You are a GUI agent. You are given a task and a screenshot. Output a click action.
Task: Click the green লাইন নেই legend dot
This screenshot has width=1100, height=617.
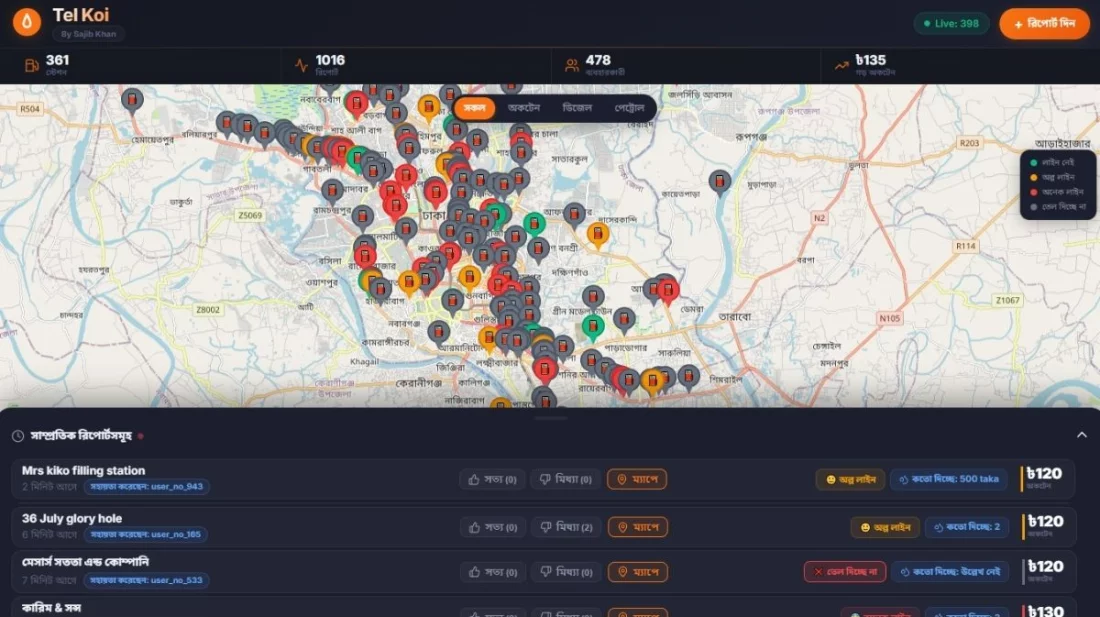(1034, 162)
